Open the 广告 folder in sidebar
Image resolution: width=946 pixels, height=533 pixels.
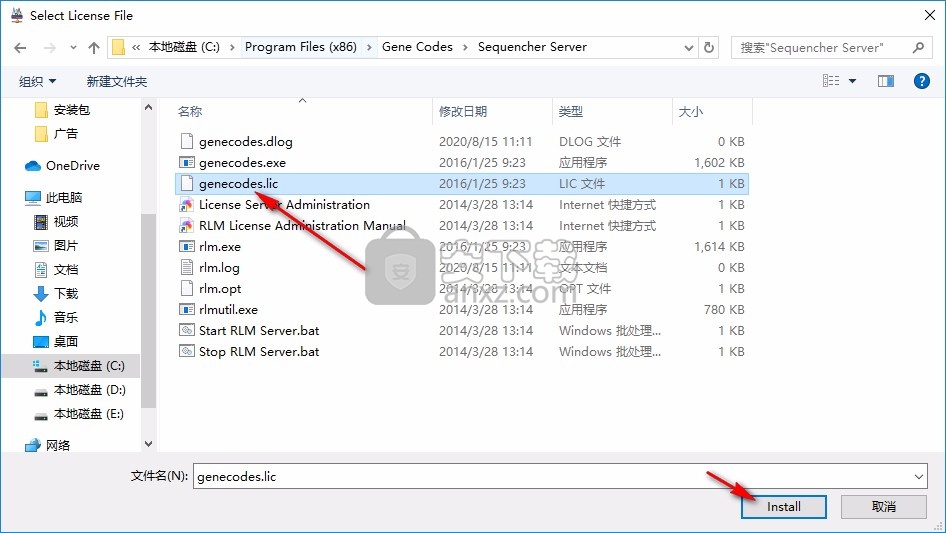[x=65, y=134]
